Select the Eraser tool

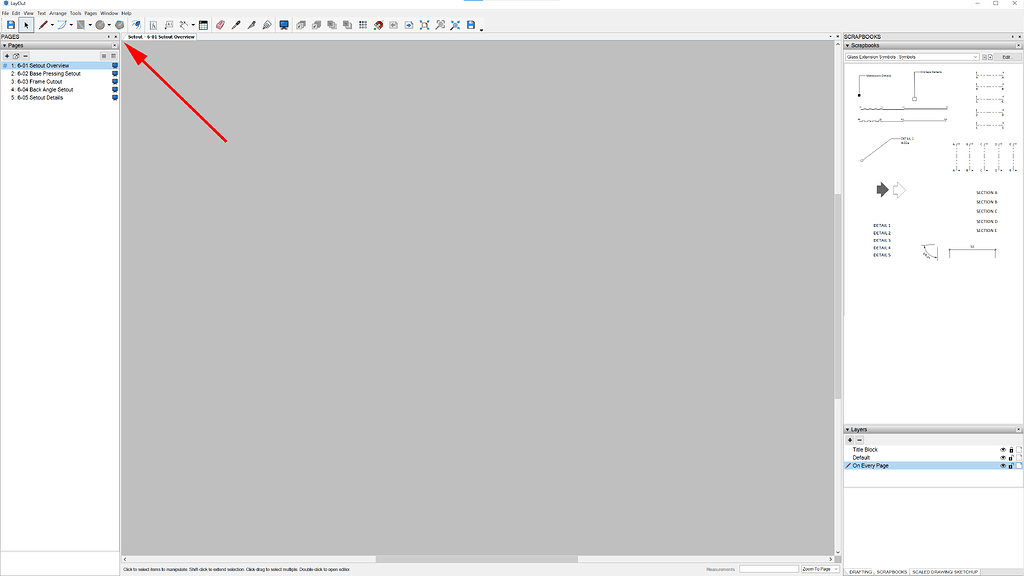(x=219, y=25)
